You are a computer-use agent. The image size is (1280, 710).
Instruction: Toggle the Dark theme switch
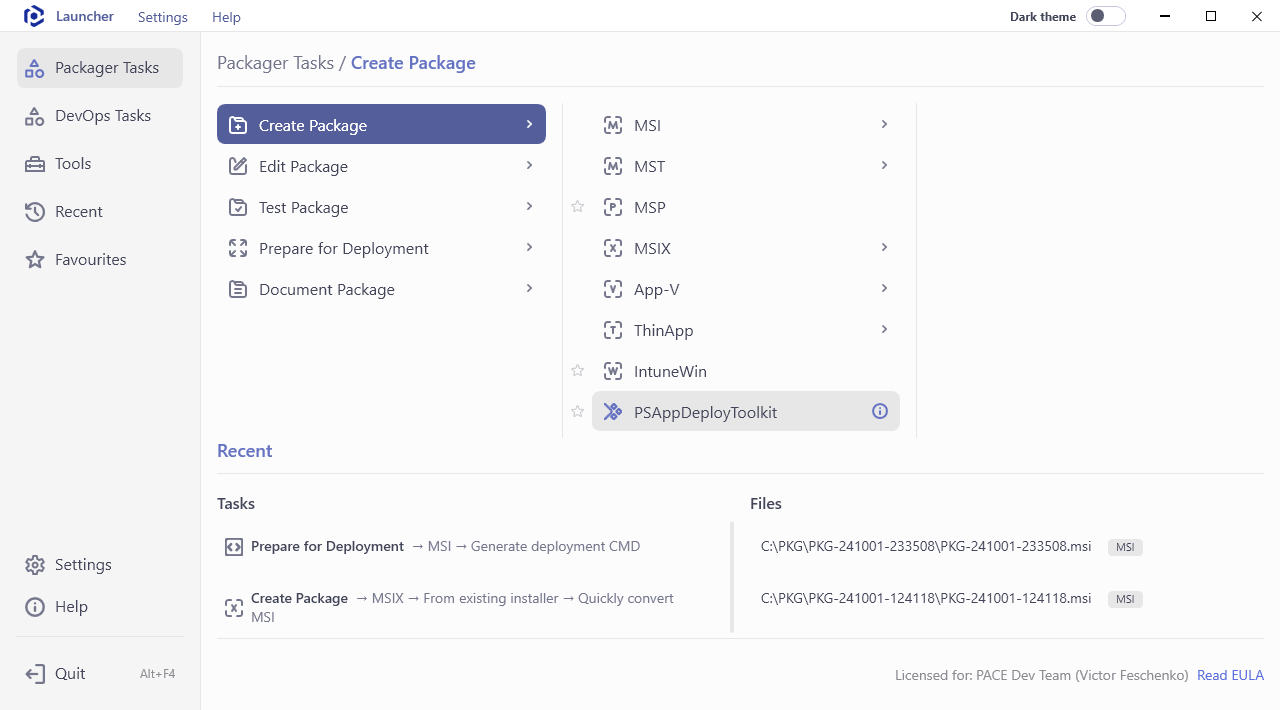(x=1106, y=16)
